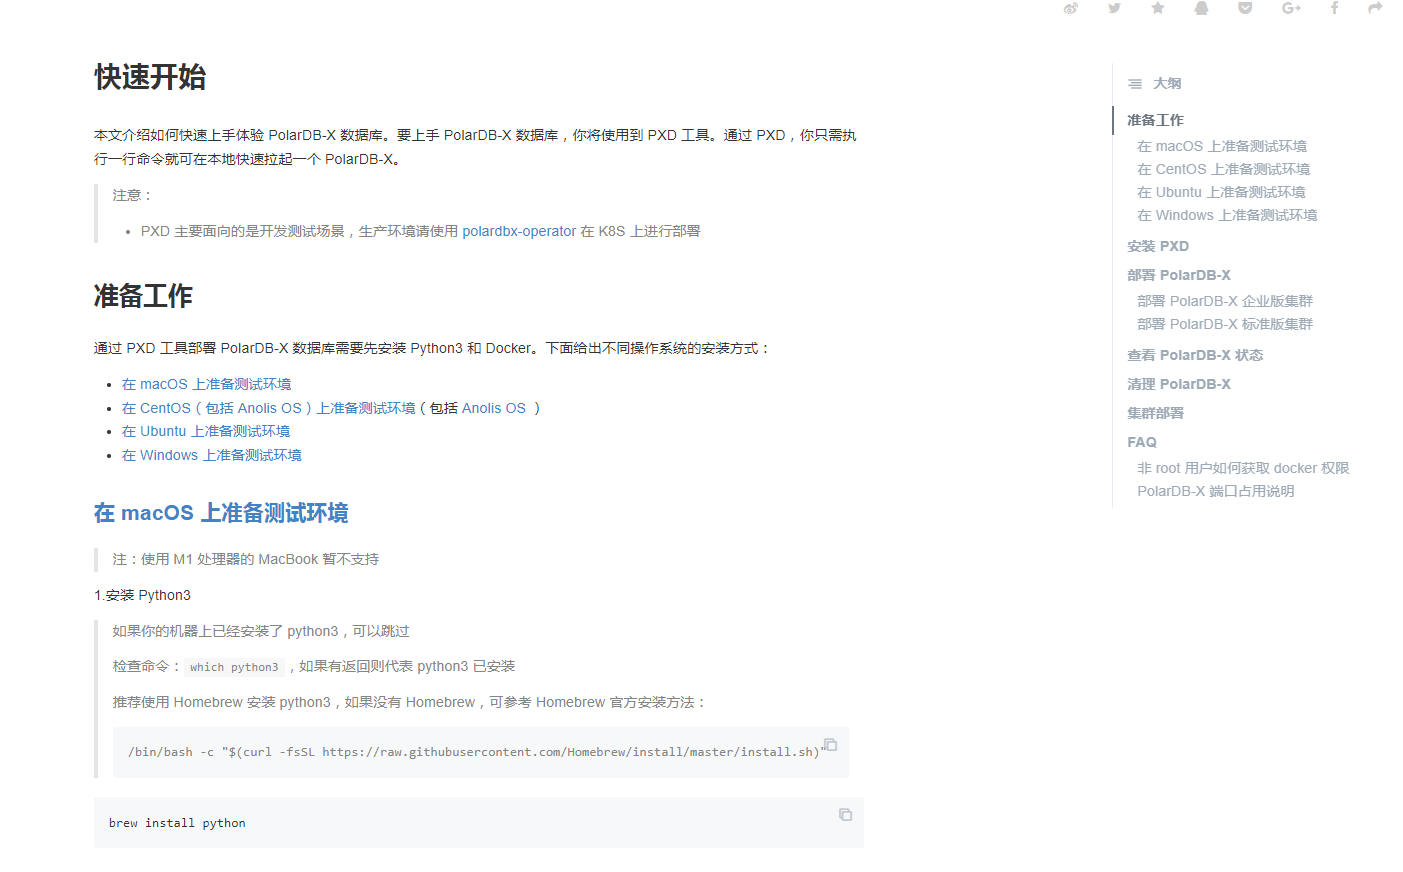Jump to 清理 PolarDB-X in the outline
Viewport: 1403px width, 872px height.
[1179, 384]
